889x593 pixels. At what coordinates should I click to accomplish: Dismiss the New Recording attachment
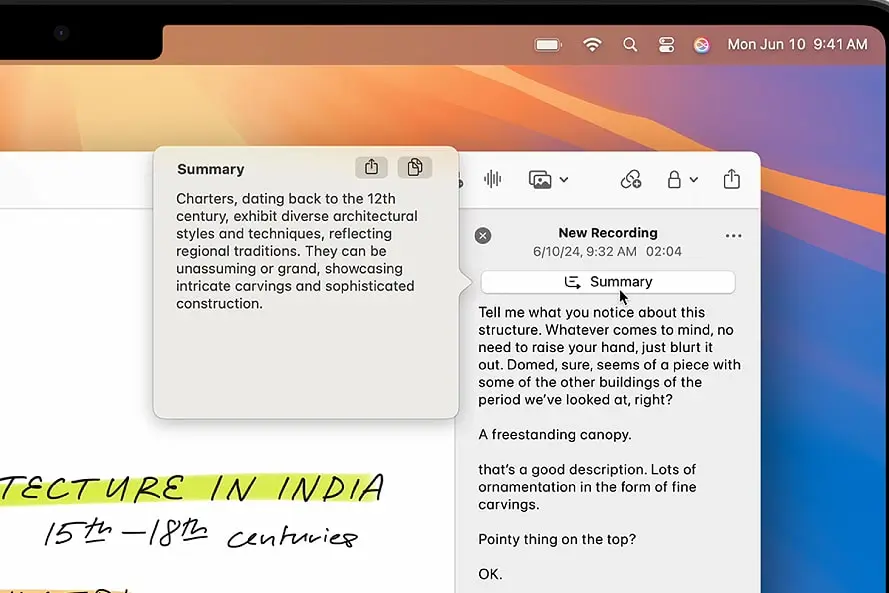coord(483,235)
